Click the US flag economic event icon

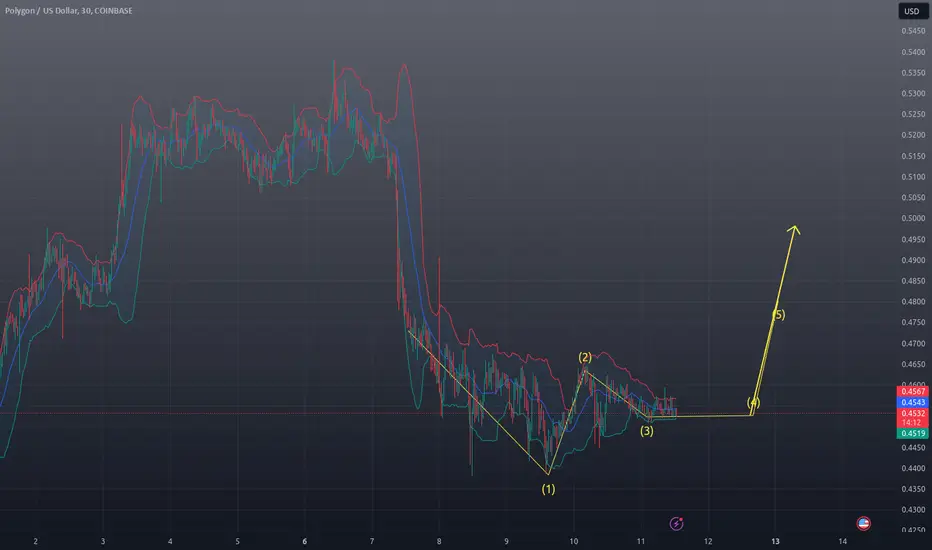[863, 523]
